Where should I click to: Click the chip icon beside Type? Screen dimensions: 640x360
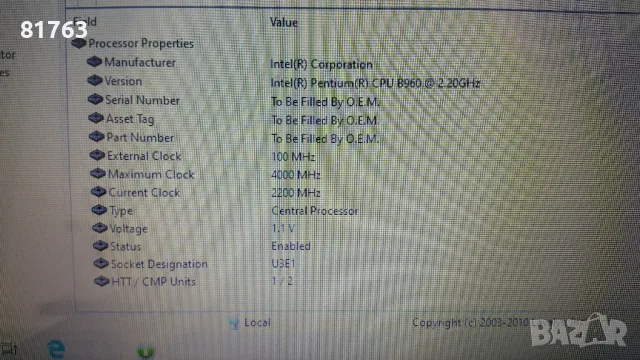pyautogui.click(x=99, y=210)
